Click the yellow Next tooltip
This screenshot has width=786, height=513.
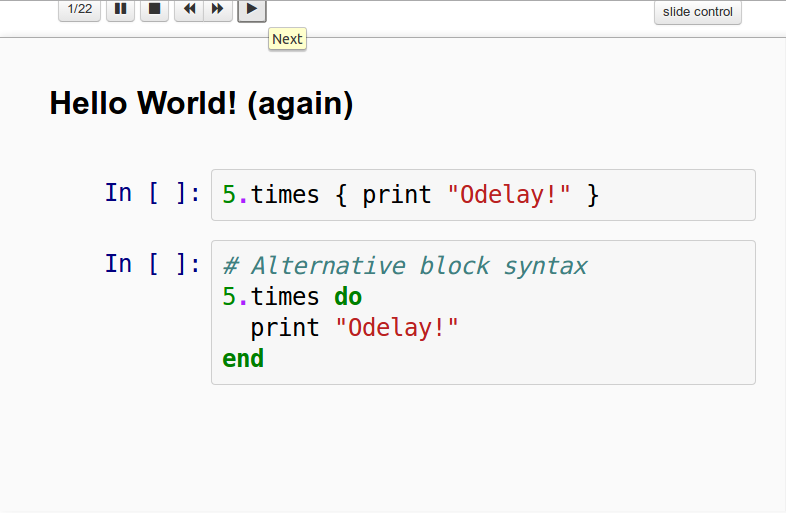coord(287,39)
